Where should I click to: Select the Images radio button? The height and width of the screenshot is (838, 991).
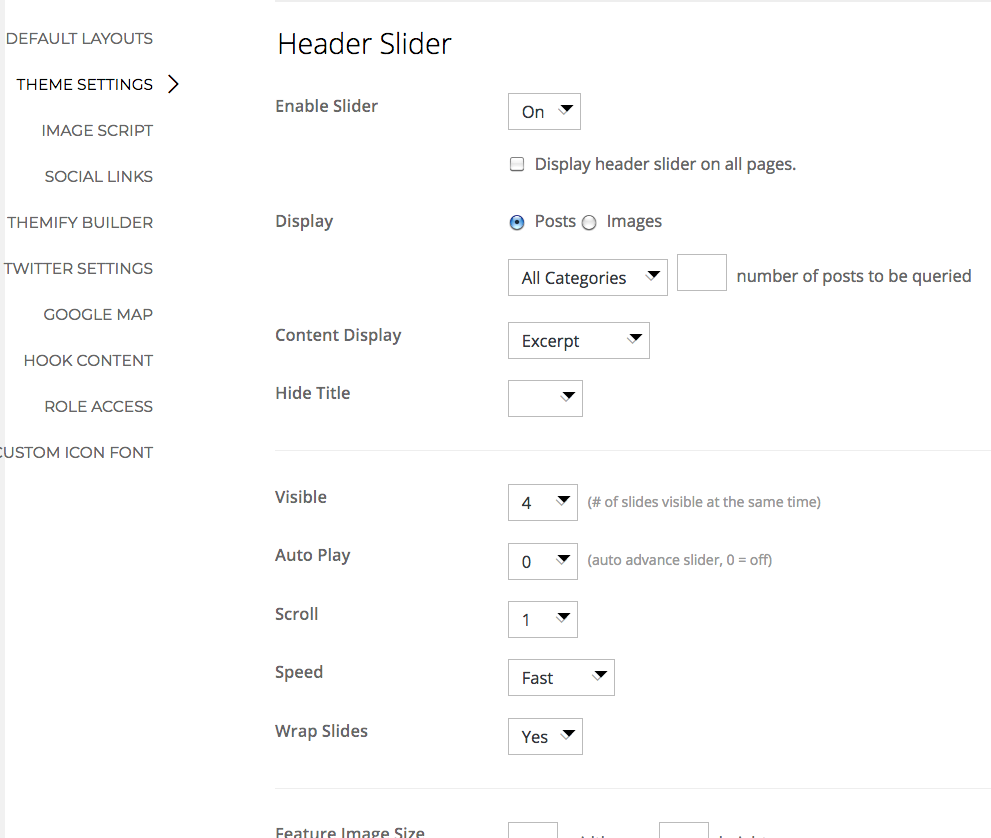tap(589, 223)
